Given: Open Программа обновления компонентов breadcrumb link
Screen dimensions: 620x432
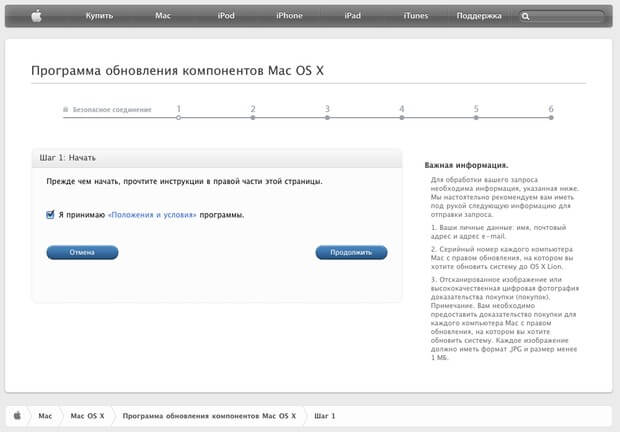Looking at the screenshot, I should pyautogui.click(x=209, y=416).
